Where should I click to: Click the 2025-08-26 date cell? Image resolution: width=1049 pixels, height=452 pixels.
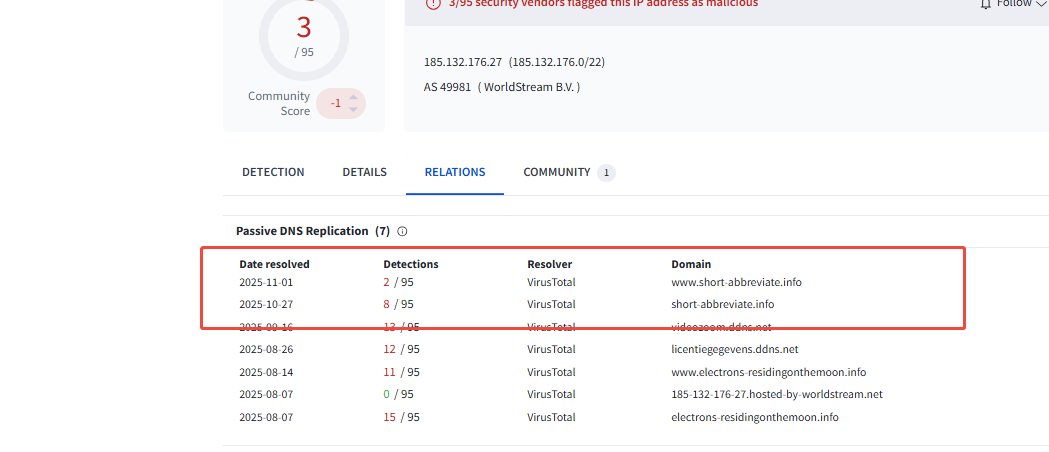[x=266, y=349]
